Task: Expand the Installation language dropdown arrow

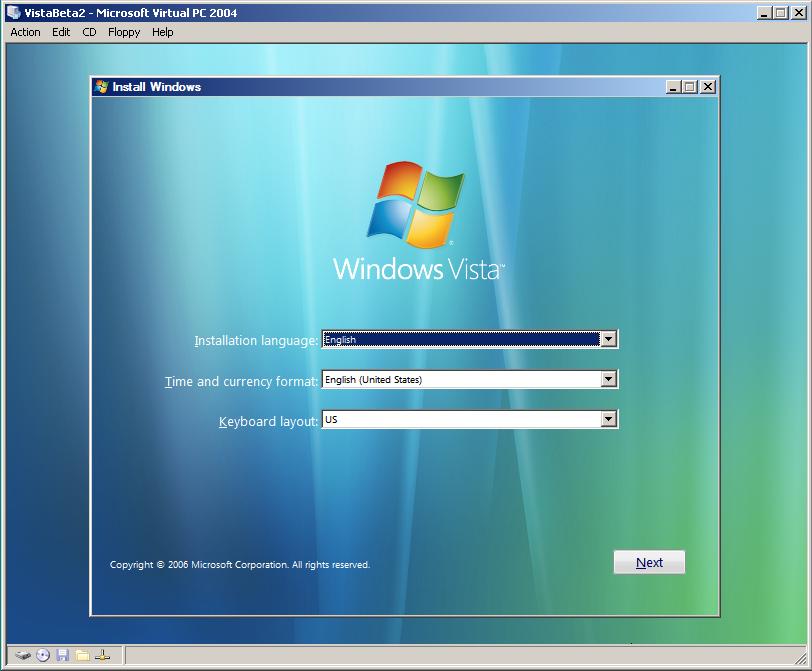Action: (x=608, y=339)
